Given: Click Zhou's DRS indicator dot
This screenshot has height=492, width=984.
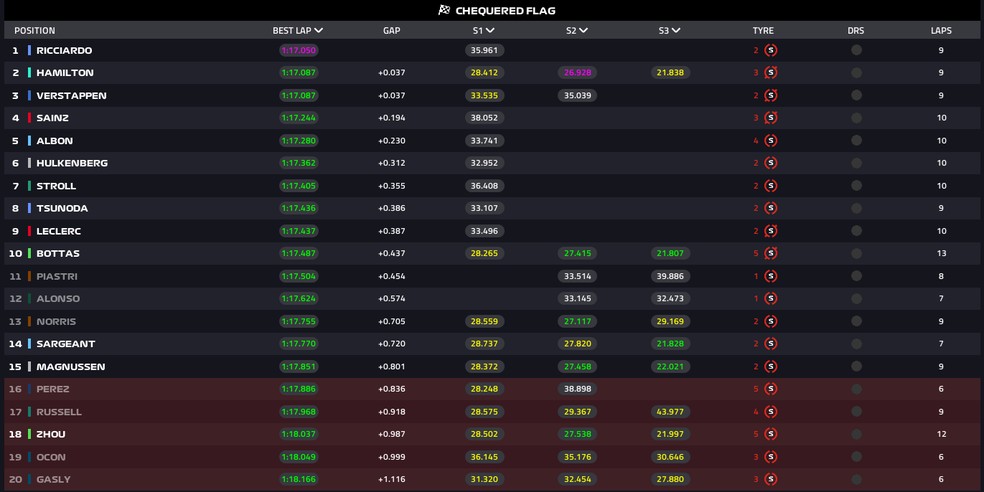Looking at the screenshot, I should [856, 434].
